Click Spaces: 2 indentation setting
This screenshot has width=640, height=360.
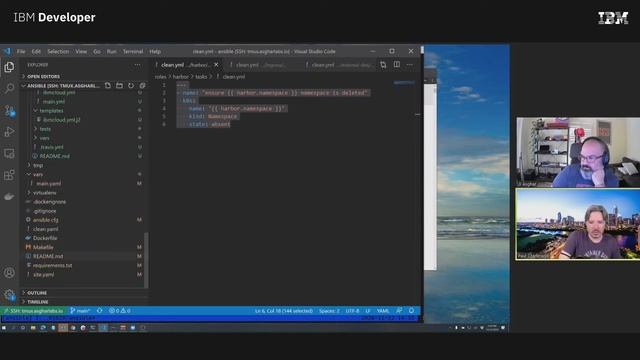click(x=329, y=311)
